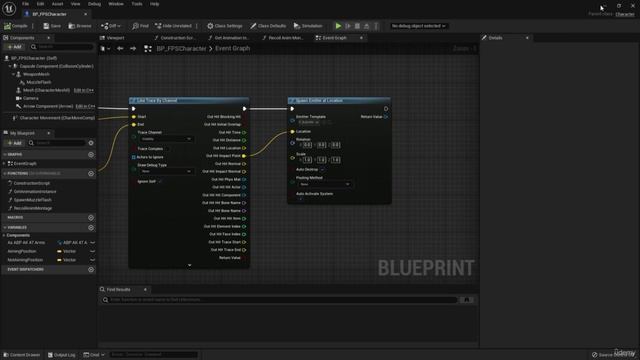Add new function with plus icon
Screen dimensions: 640x360
click(x=91, y=173)
